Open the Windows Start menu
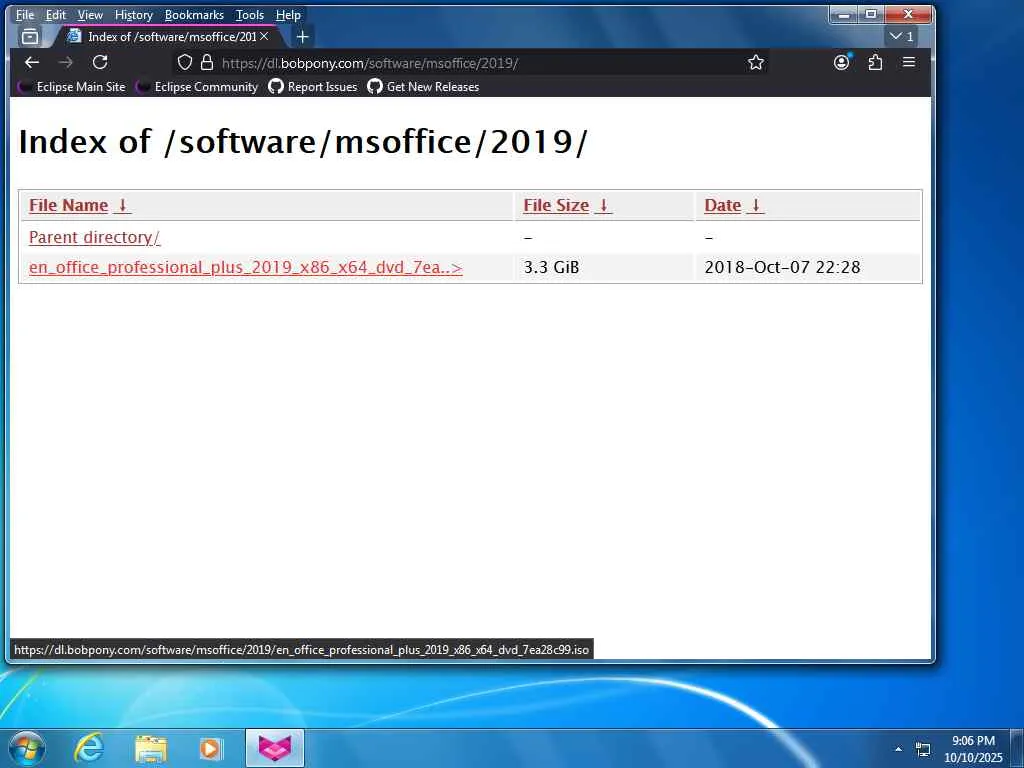Screen dimensions: 1024x768 tap(27, 748)
